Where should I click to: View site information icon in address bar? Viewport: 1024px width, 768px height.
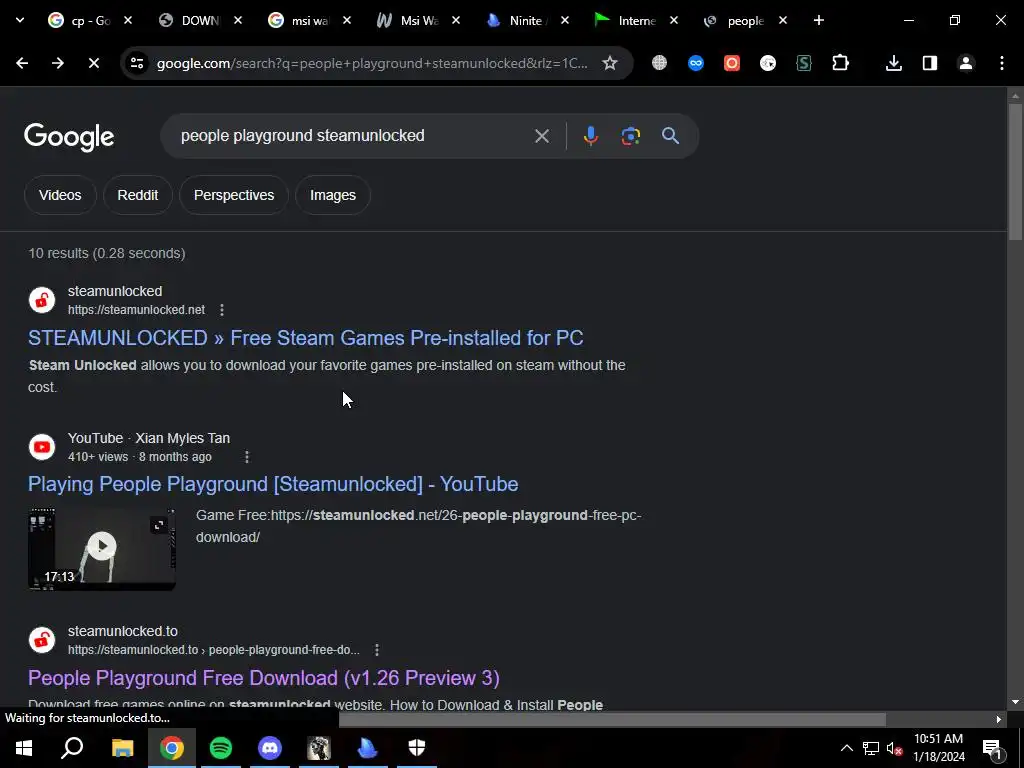coord(137,63)
